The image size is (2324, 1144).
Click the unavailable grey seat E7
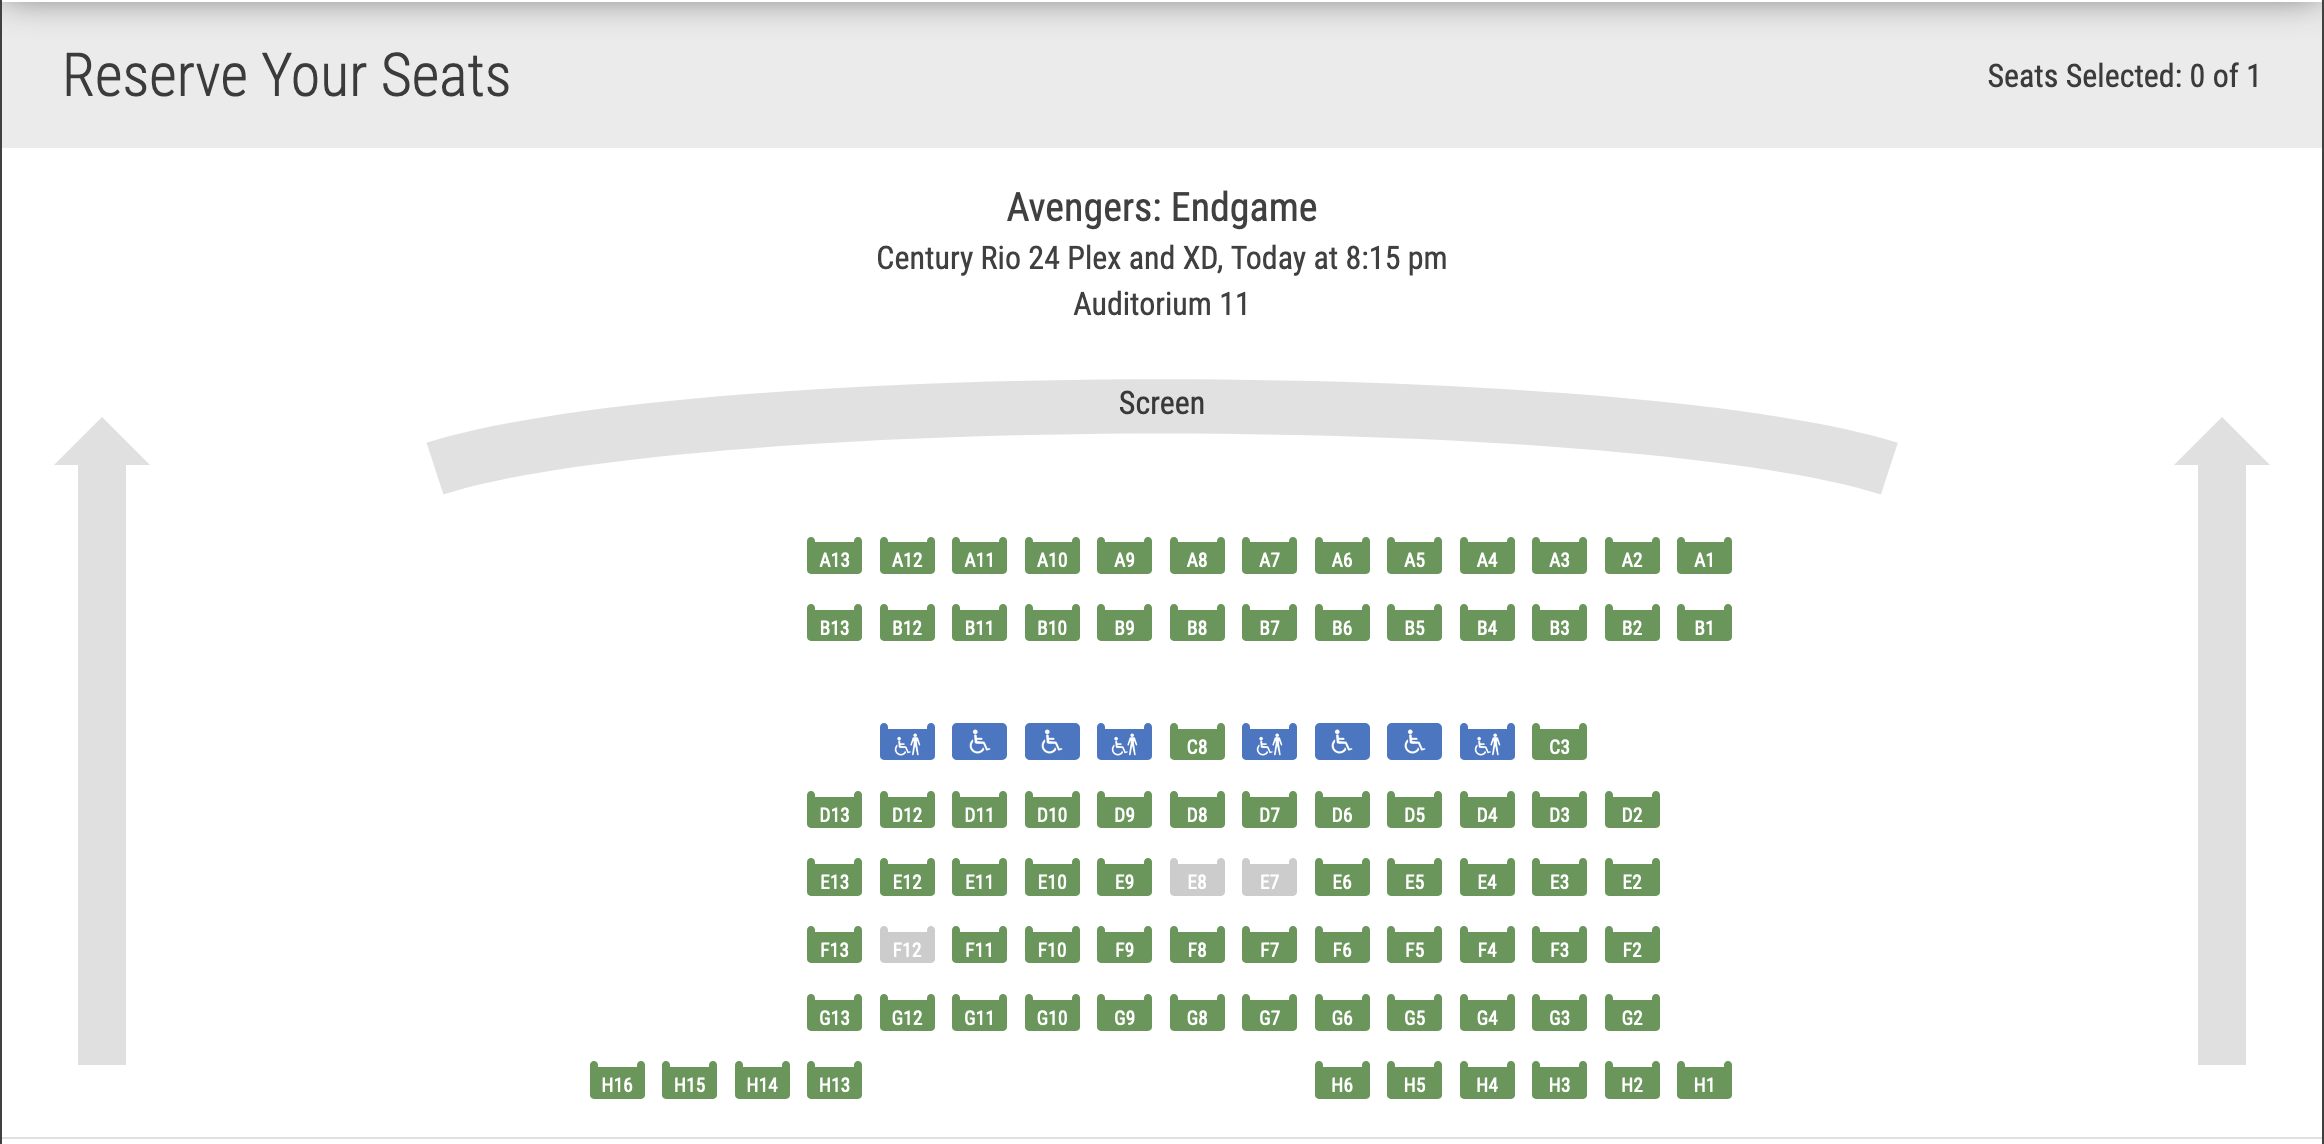click(x=1269, y=878)
